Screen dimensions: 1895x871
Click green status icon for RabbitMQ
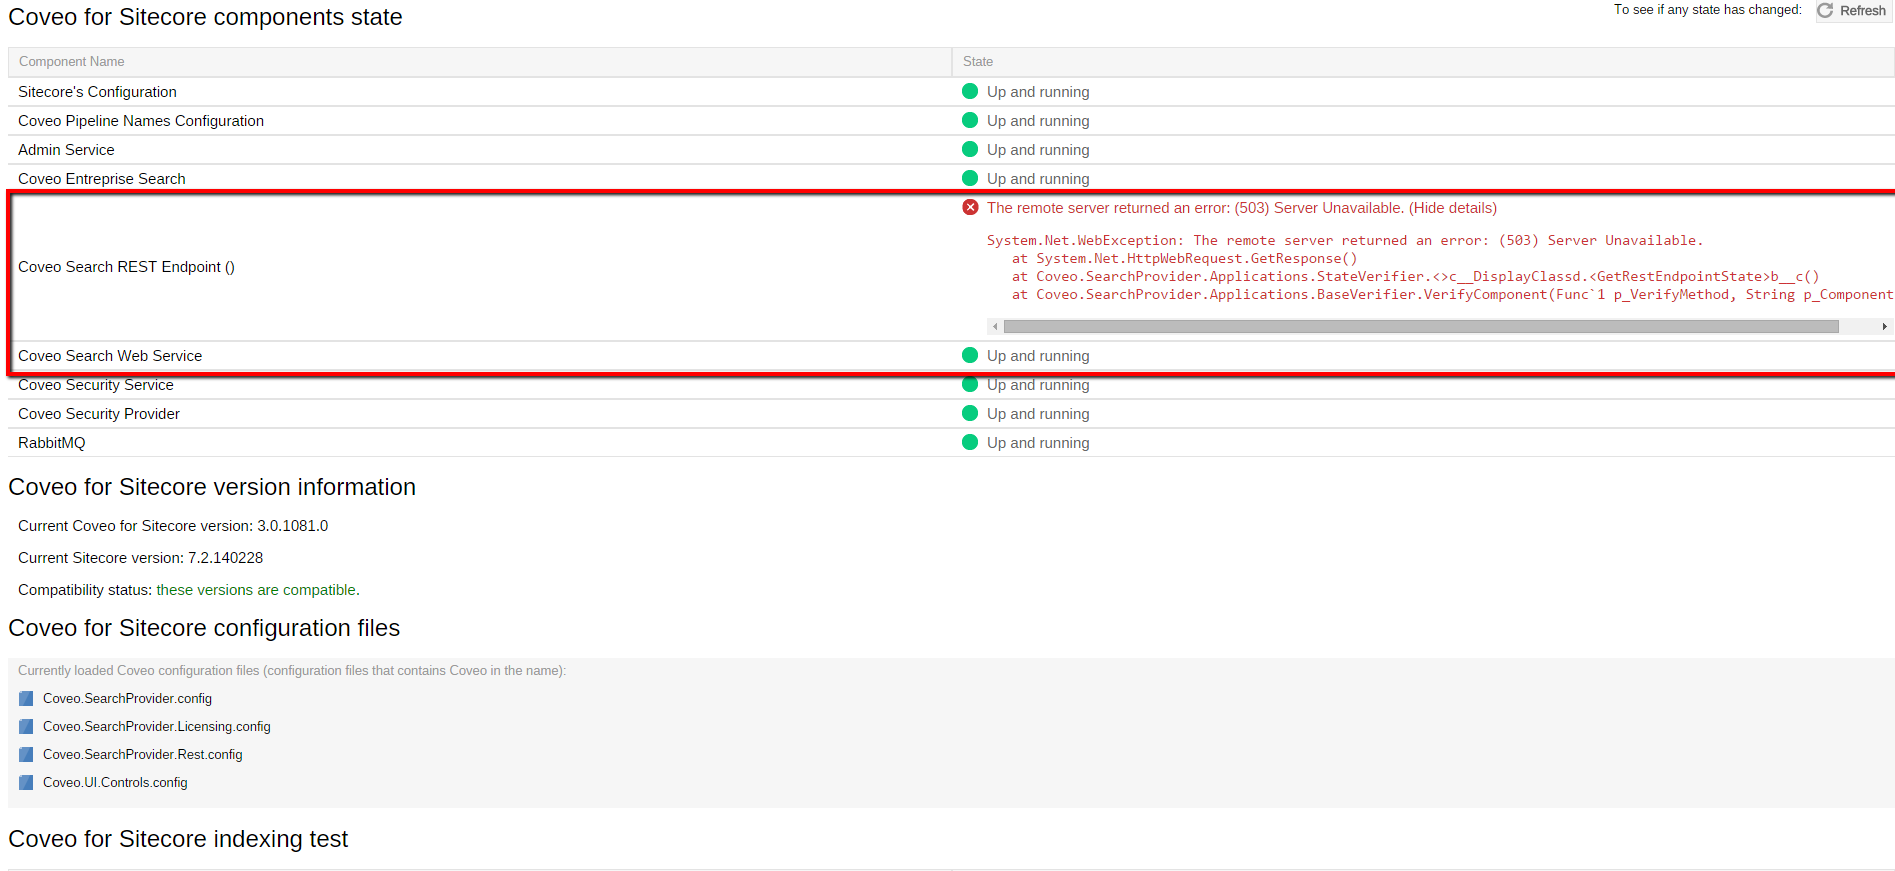click(970, 442)
